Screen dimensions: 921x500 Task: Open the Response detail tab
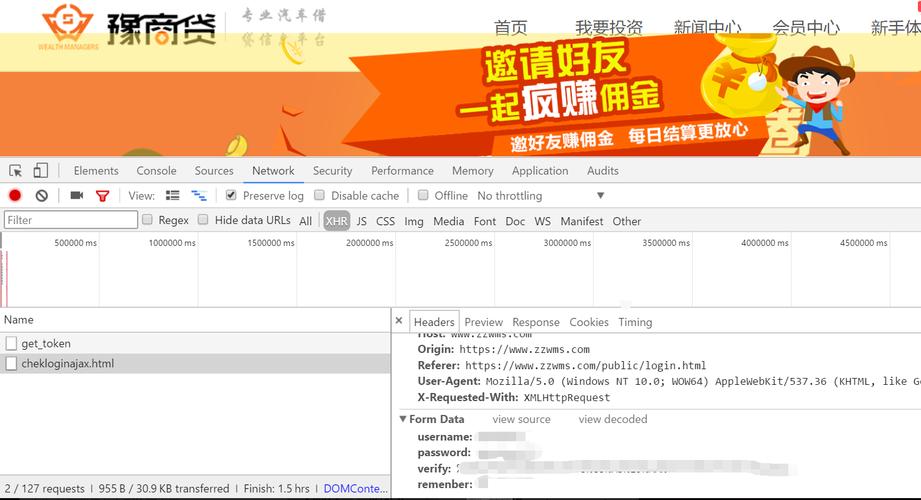pyautogui.click(x=536, y=322)
